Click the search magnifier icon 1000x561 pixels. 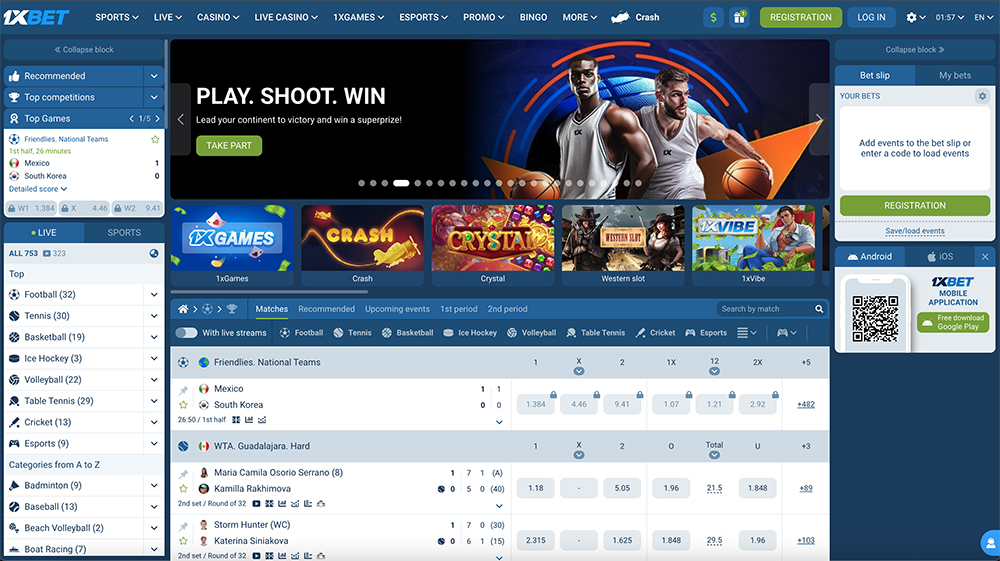coord(819,309)
